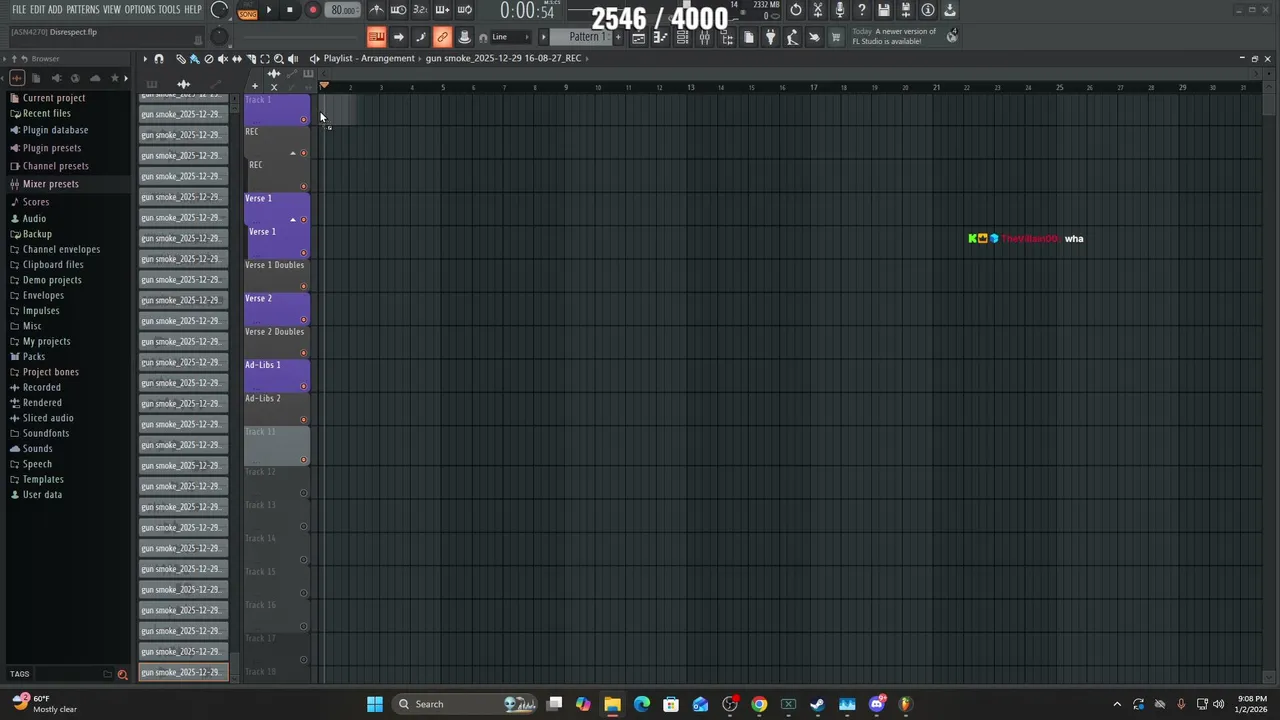Open the ADD menu
Screen dimensions: 1280x720
tap(55, 10)
